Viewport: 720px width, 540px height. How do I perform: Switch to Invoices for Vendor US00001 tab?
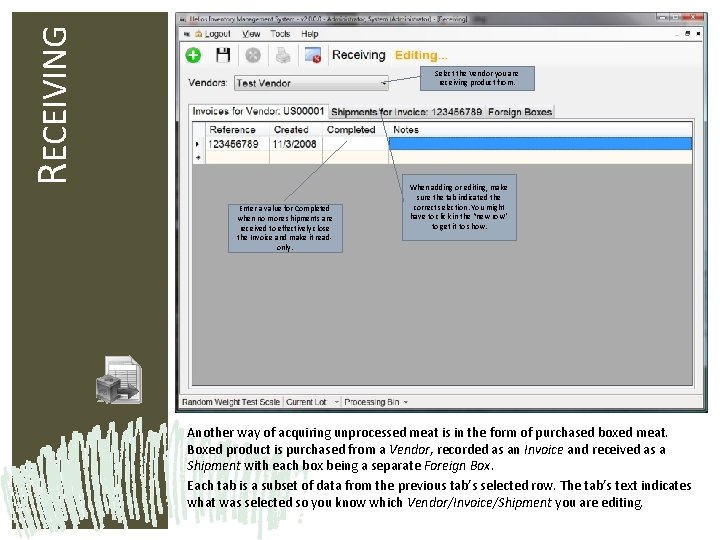click(x=258, y=111)
